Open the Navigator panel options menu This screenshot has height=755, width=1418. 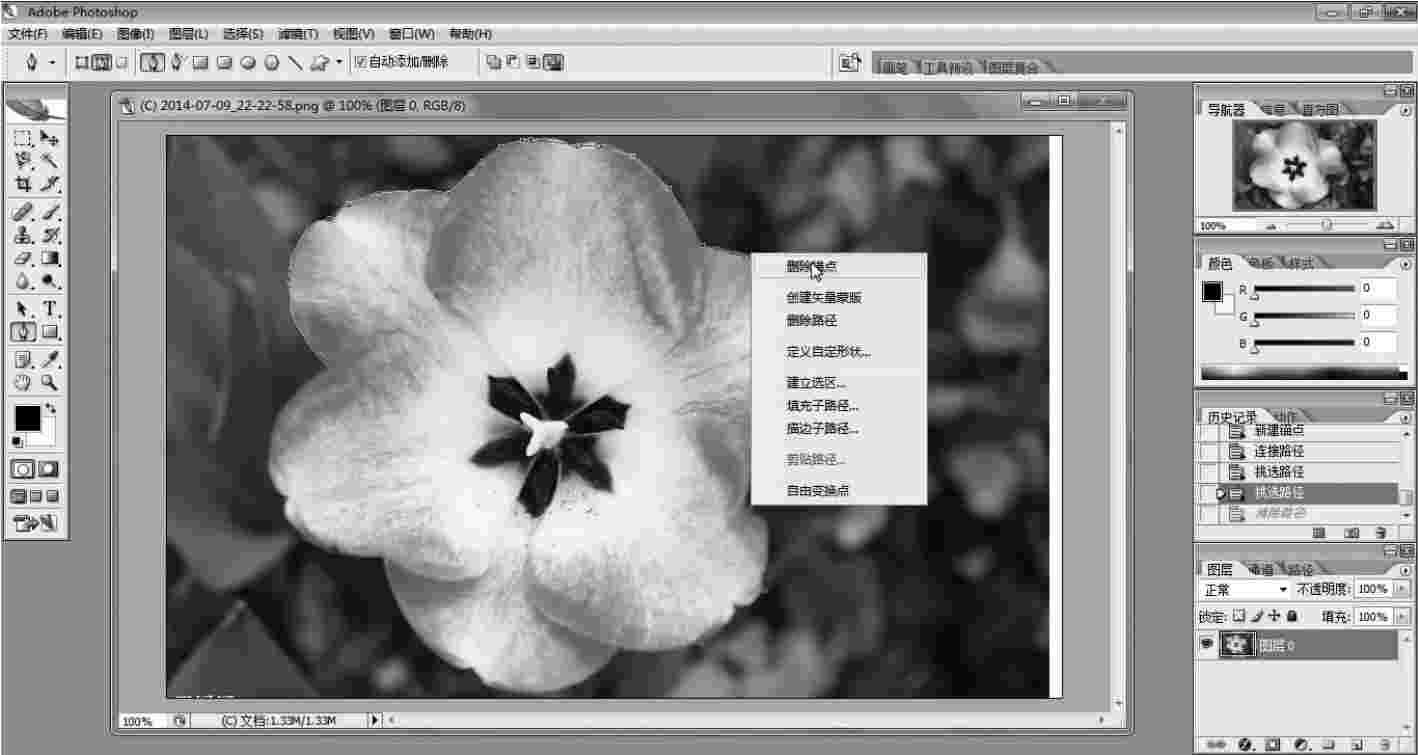tap(1407, 109)
